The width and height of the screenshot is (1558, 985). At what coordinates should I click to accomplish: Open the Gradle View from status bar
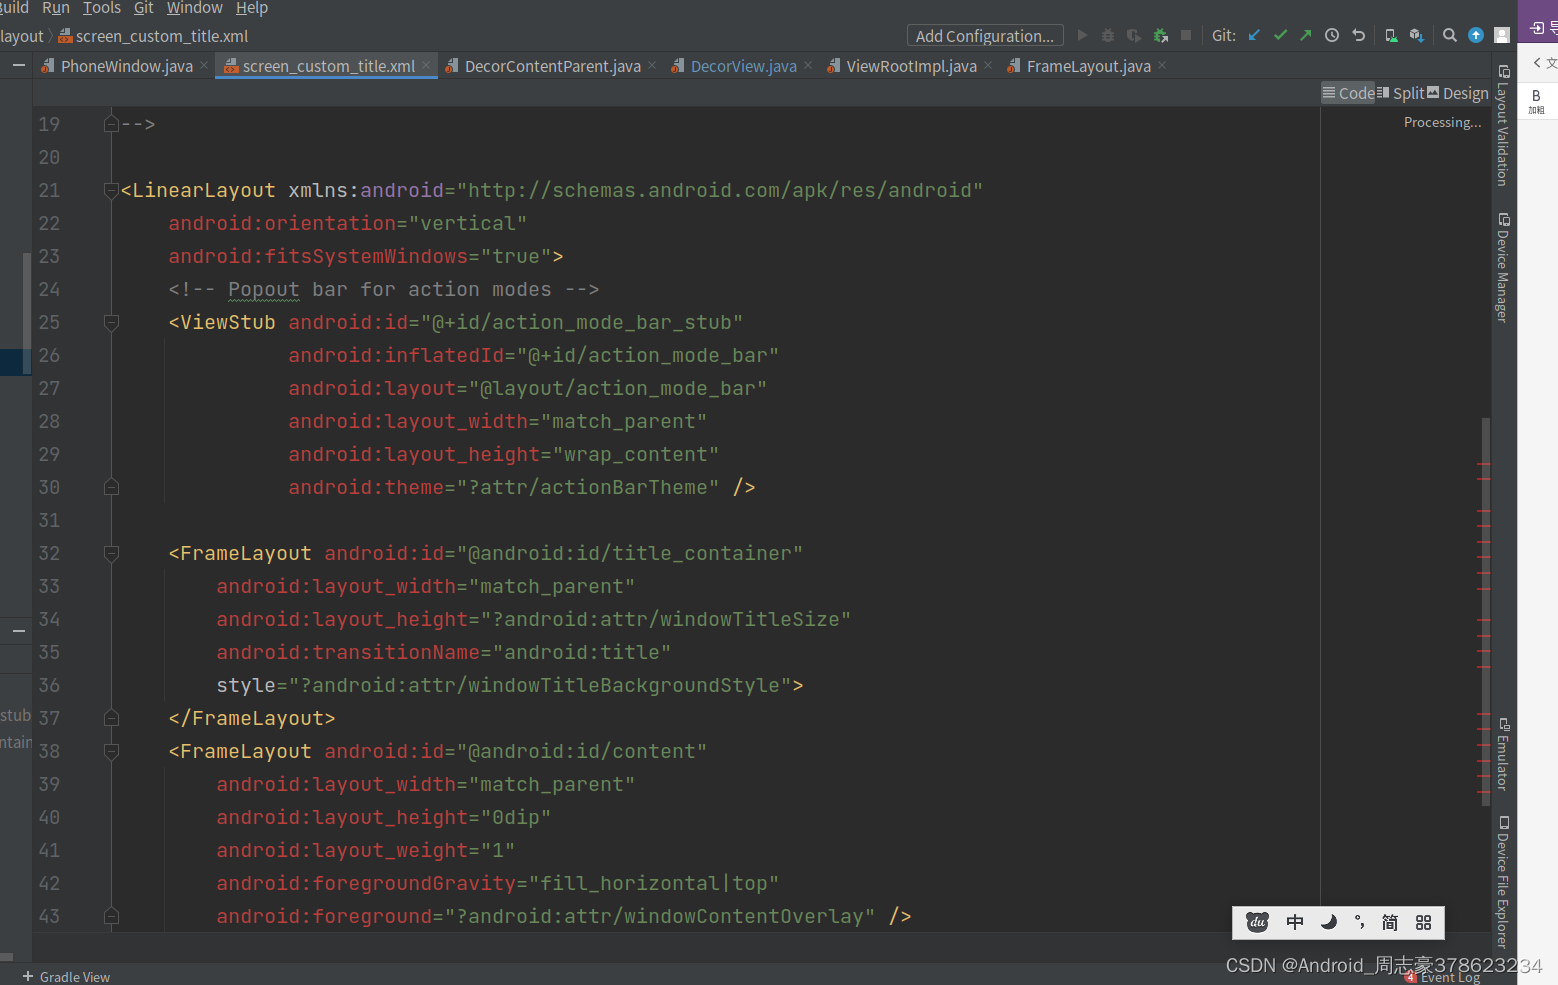(x=66, y=977)
